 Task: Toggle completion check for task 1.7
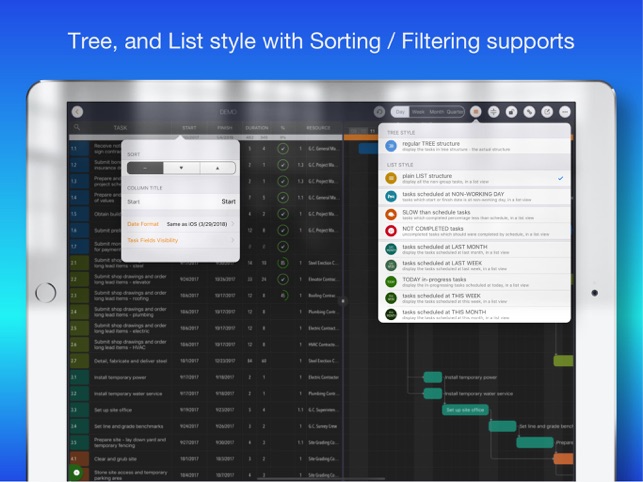point(283,247)
